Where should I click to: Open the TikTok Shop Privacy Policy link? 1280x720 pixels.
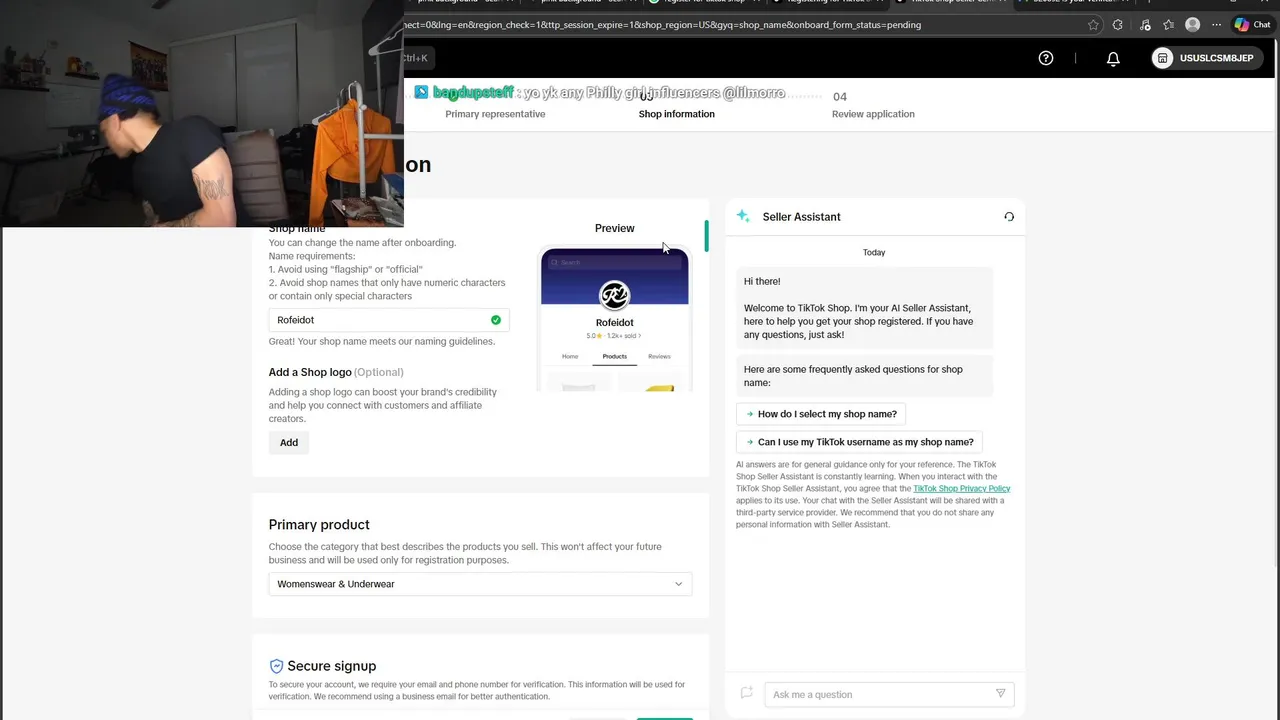962,489
